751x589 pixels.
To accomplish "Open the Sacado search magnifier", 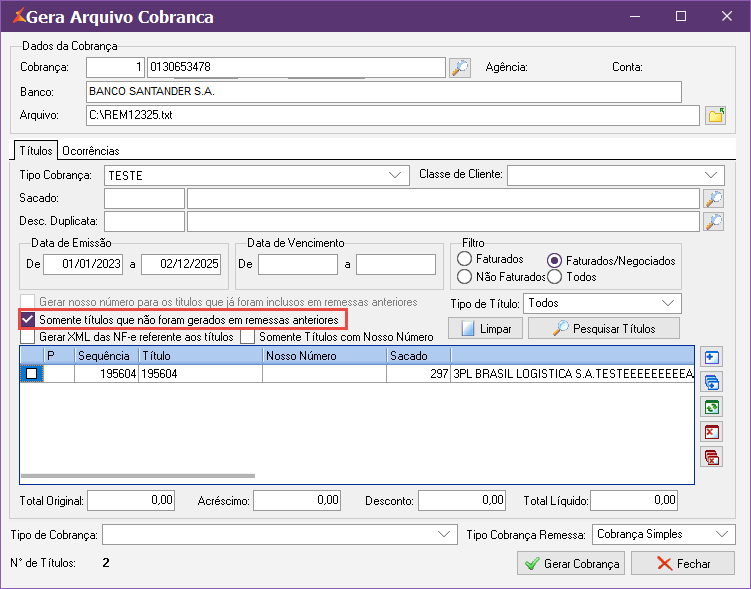I will click(x=714, y=198).
